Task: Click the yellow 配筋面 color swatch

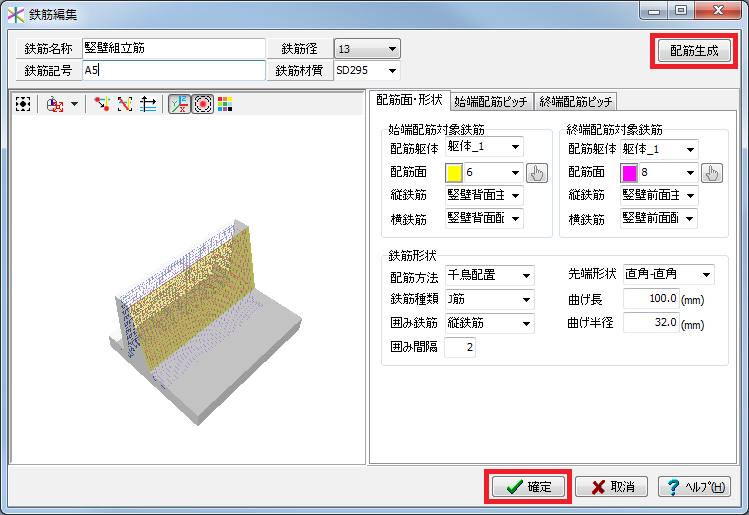Action: [454, 173]
